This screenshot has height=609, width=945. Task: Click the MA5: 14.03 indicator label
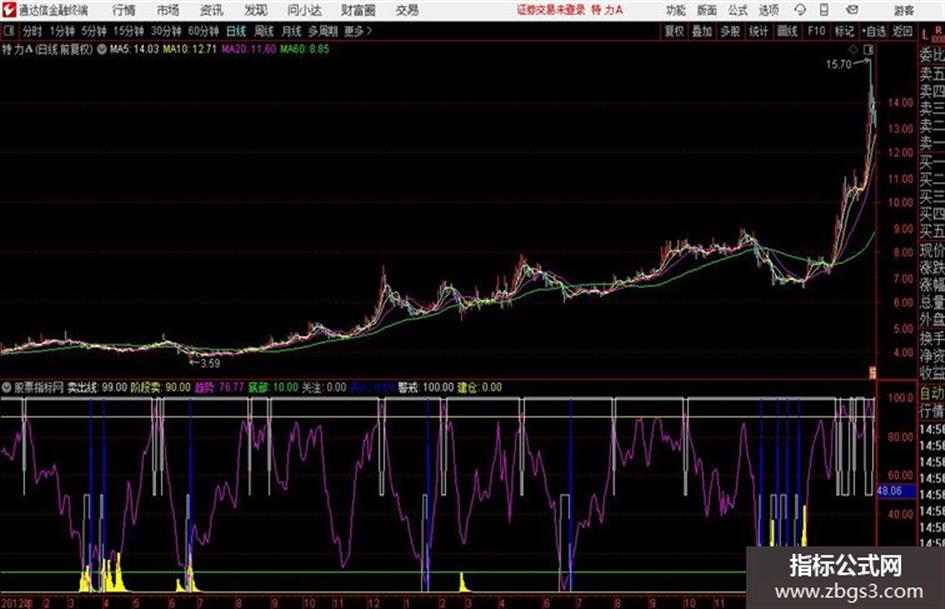point(134,49)
